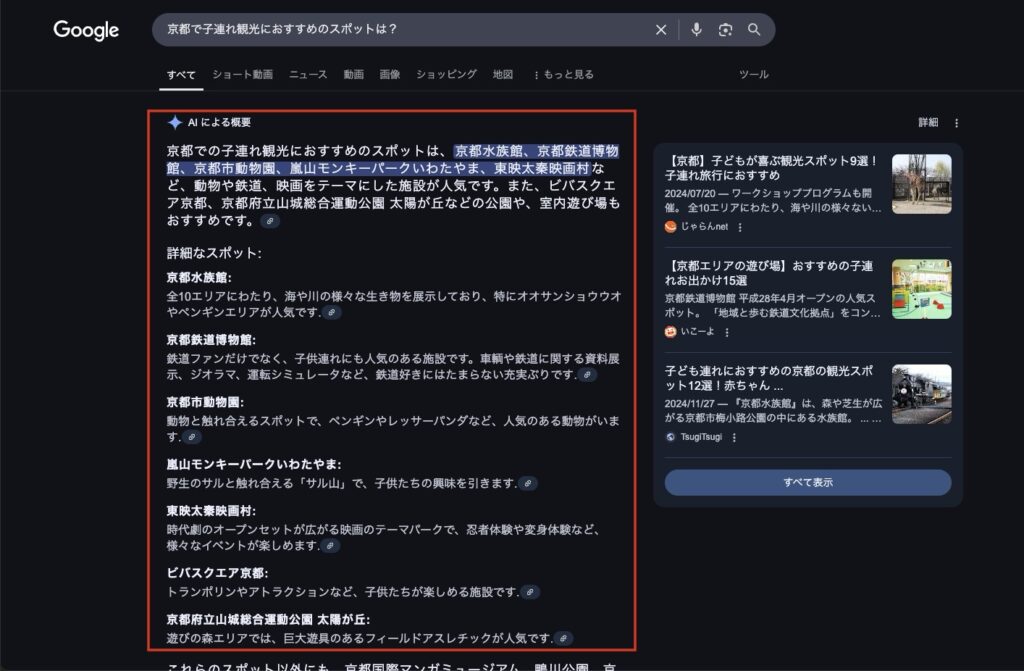Open source link icon for 京都鉄道博物館 description

587,374
